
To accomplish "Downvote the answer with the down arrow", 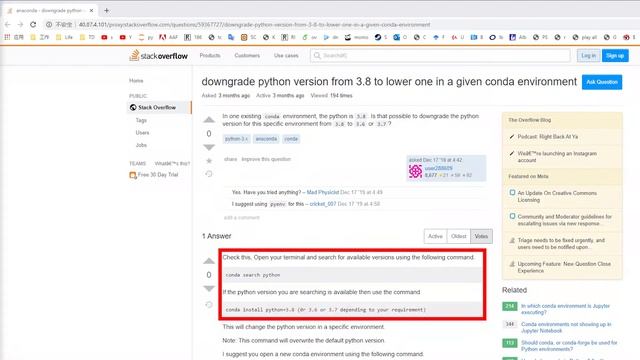I will (x=209, y=289).
